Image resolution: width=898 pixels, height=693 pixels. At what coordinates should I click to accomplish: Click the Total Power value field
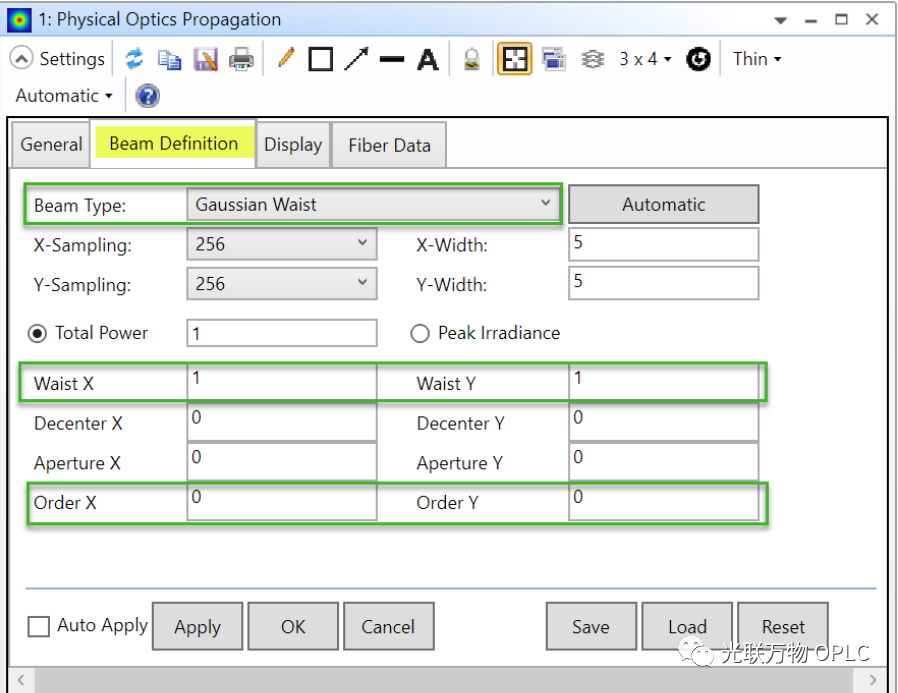click(282, 333)
